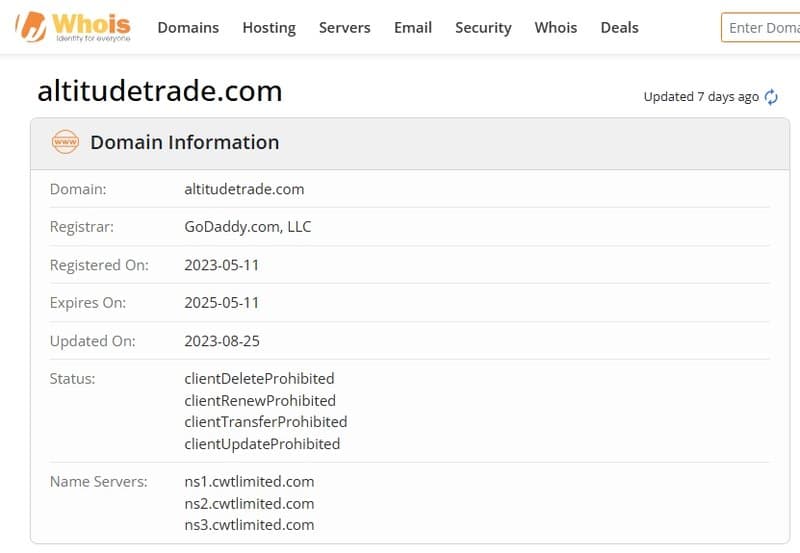
Task: Click the ns1.cwtlimited.com name server entry
Action: pyautogui.click(x=249, y=482)
